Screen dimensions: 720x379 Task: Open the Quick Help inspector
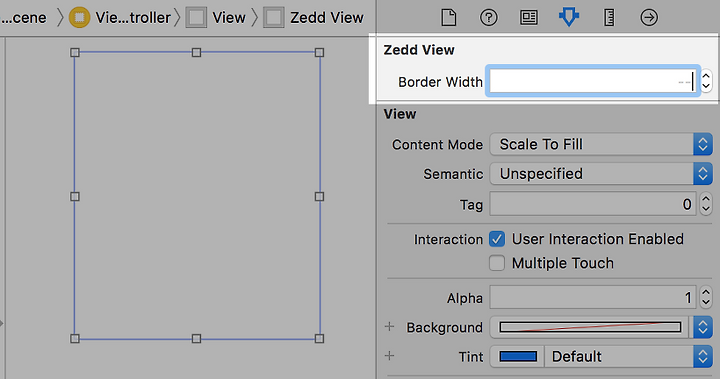(489, 18)
